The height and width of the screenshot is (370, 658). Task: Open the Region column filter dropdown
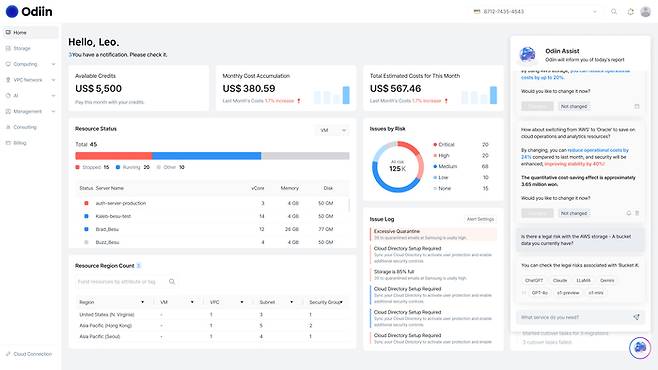(142, 302)
